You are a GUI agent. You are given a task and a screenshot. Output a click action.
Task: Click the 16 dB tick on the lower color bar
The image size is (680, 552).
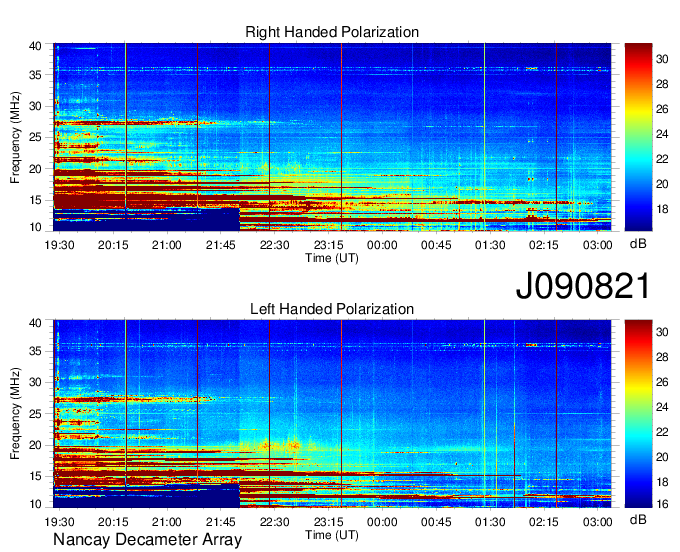(x=662, y=504)
